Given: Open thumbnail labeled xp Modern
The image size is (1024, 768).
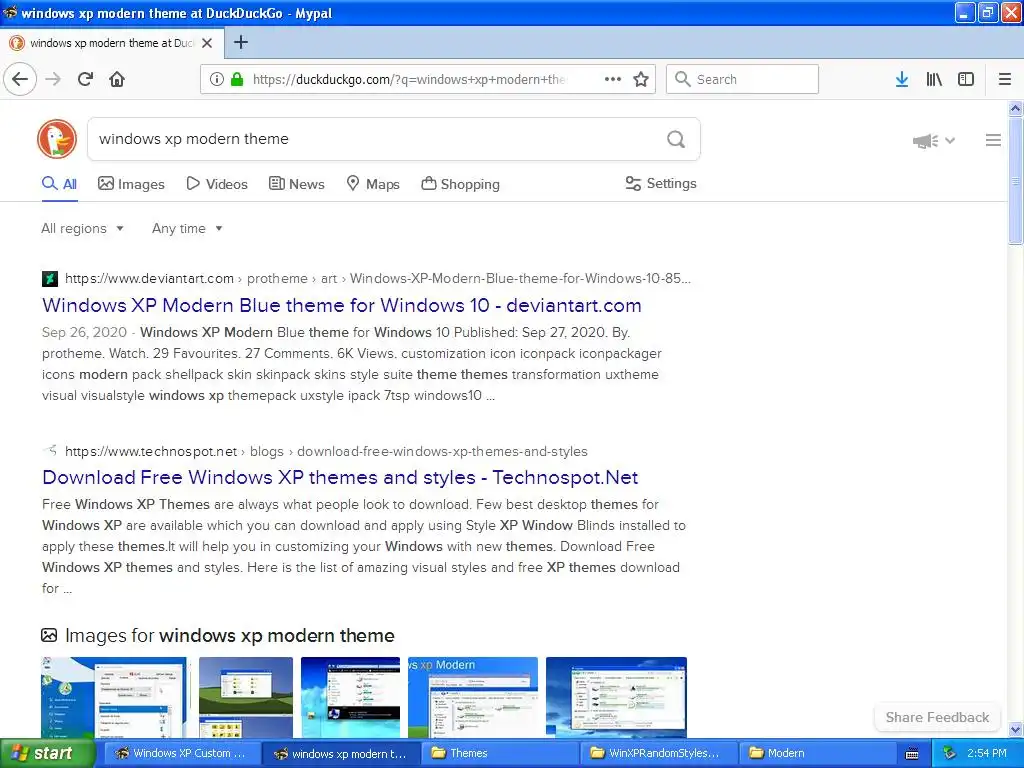Looking at the screenshot, I should pyautogui.click(x=473, y=697).
